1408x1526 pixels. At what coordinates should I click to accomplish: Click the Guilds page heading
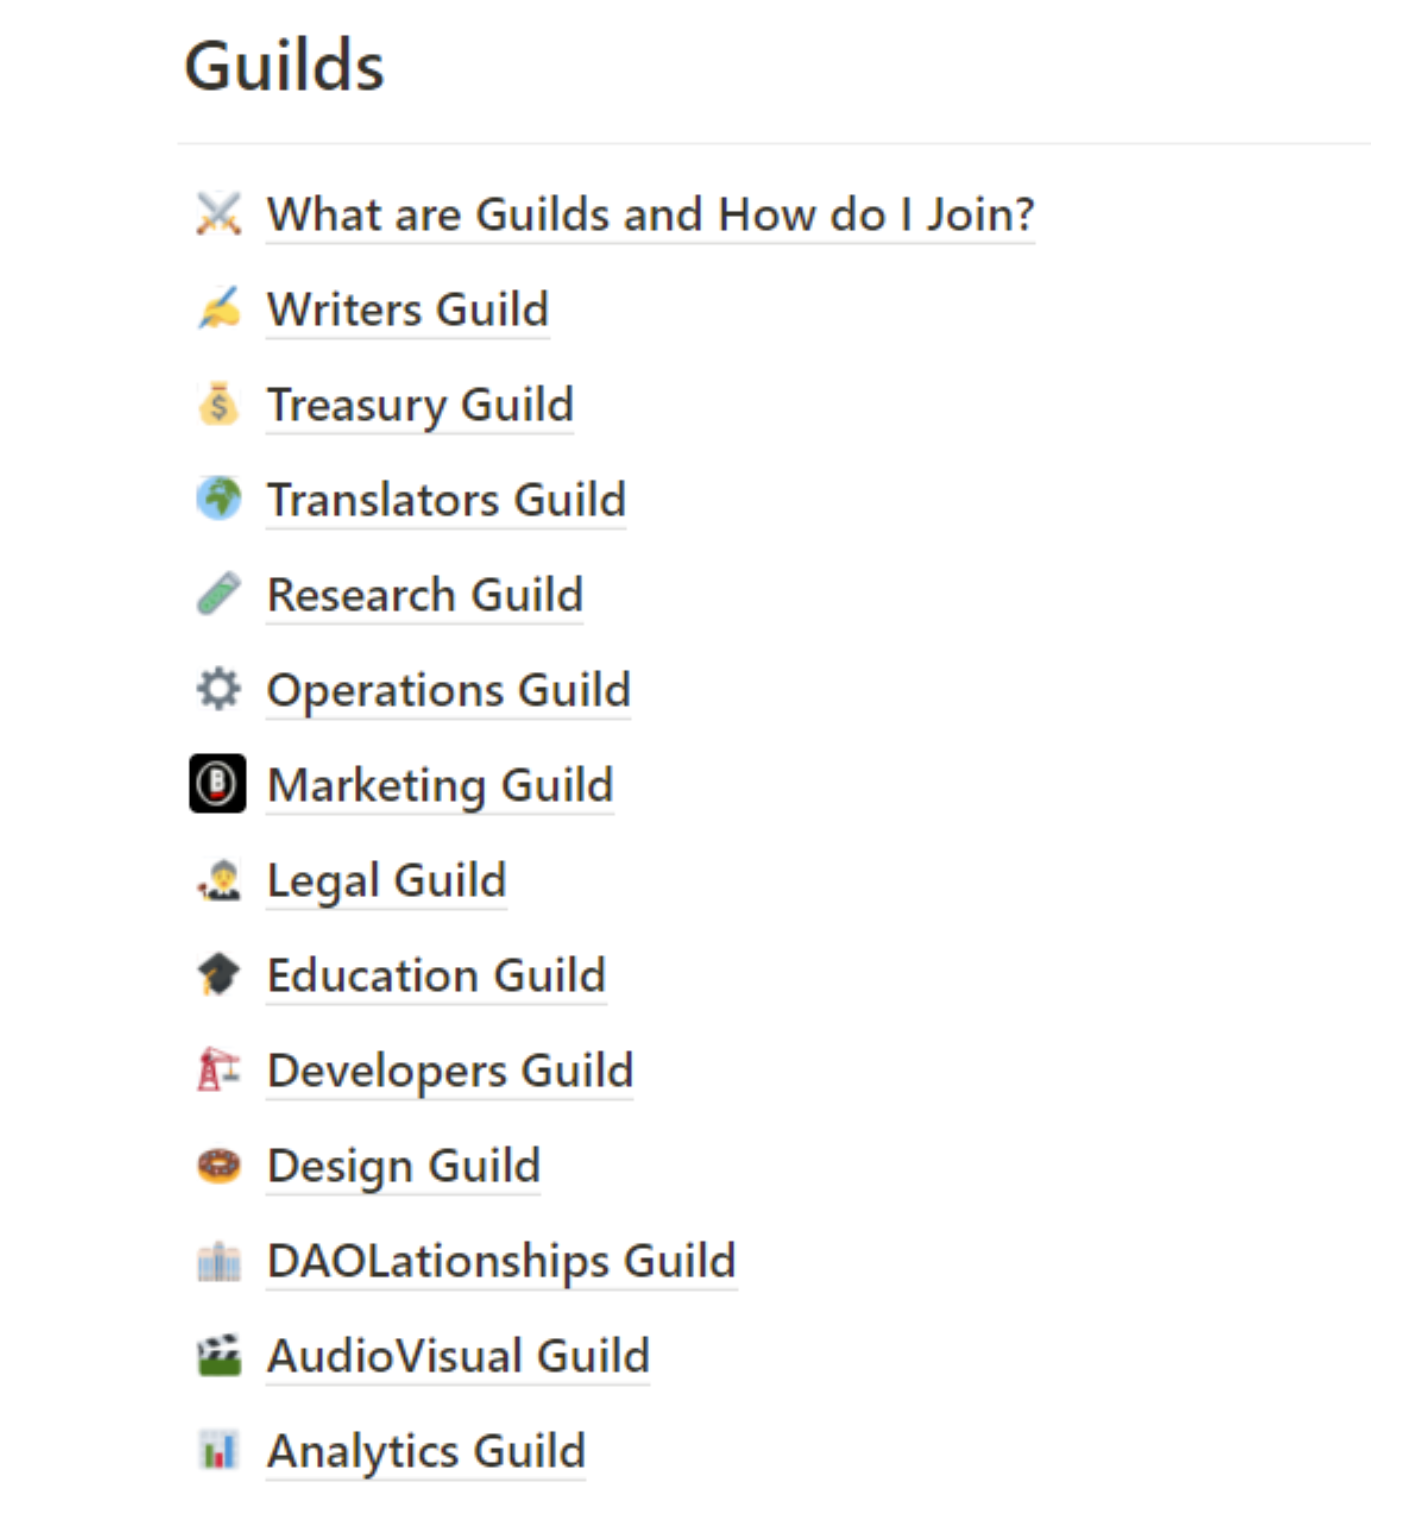click(x=284, y=67)
